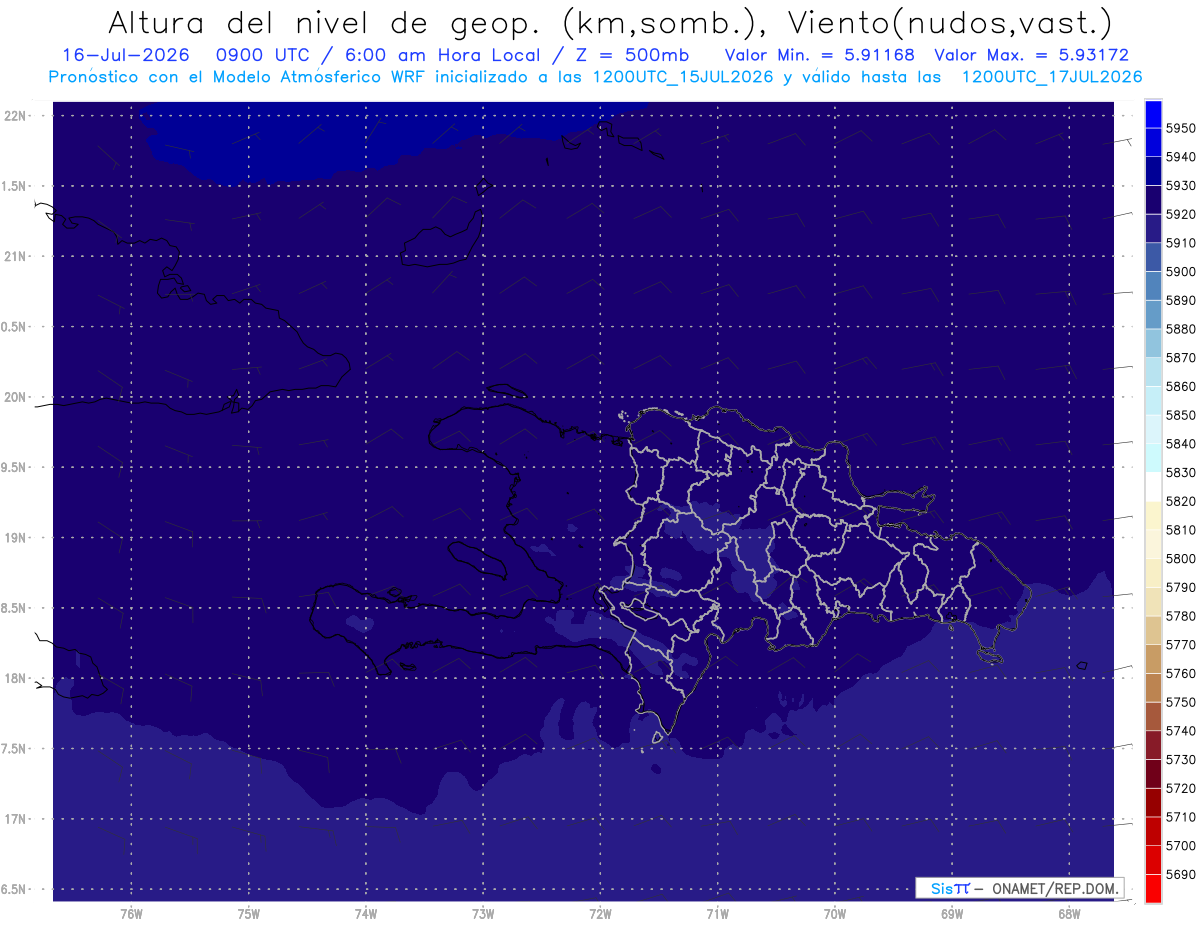The width and height of the screenshot is (1200, 927).
Task: Click the legend value '5690'
Action: coord(1180,874)
